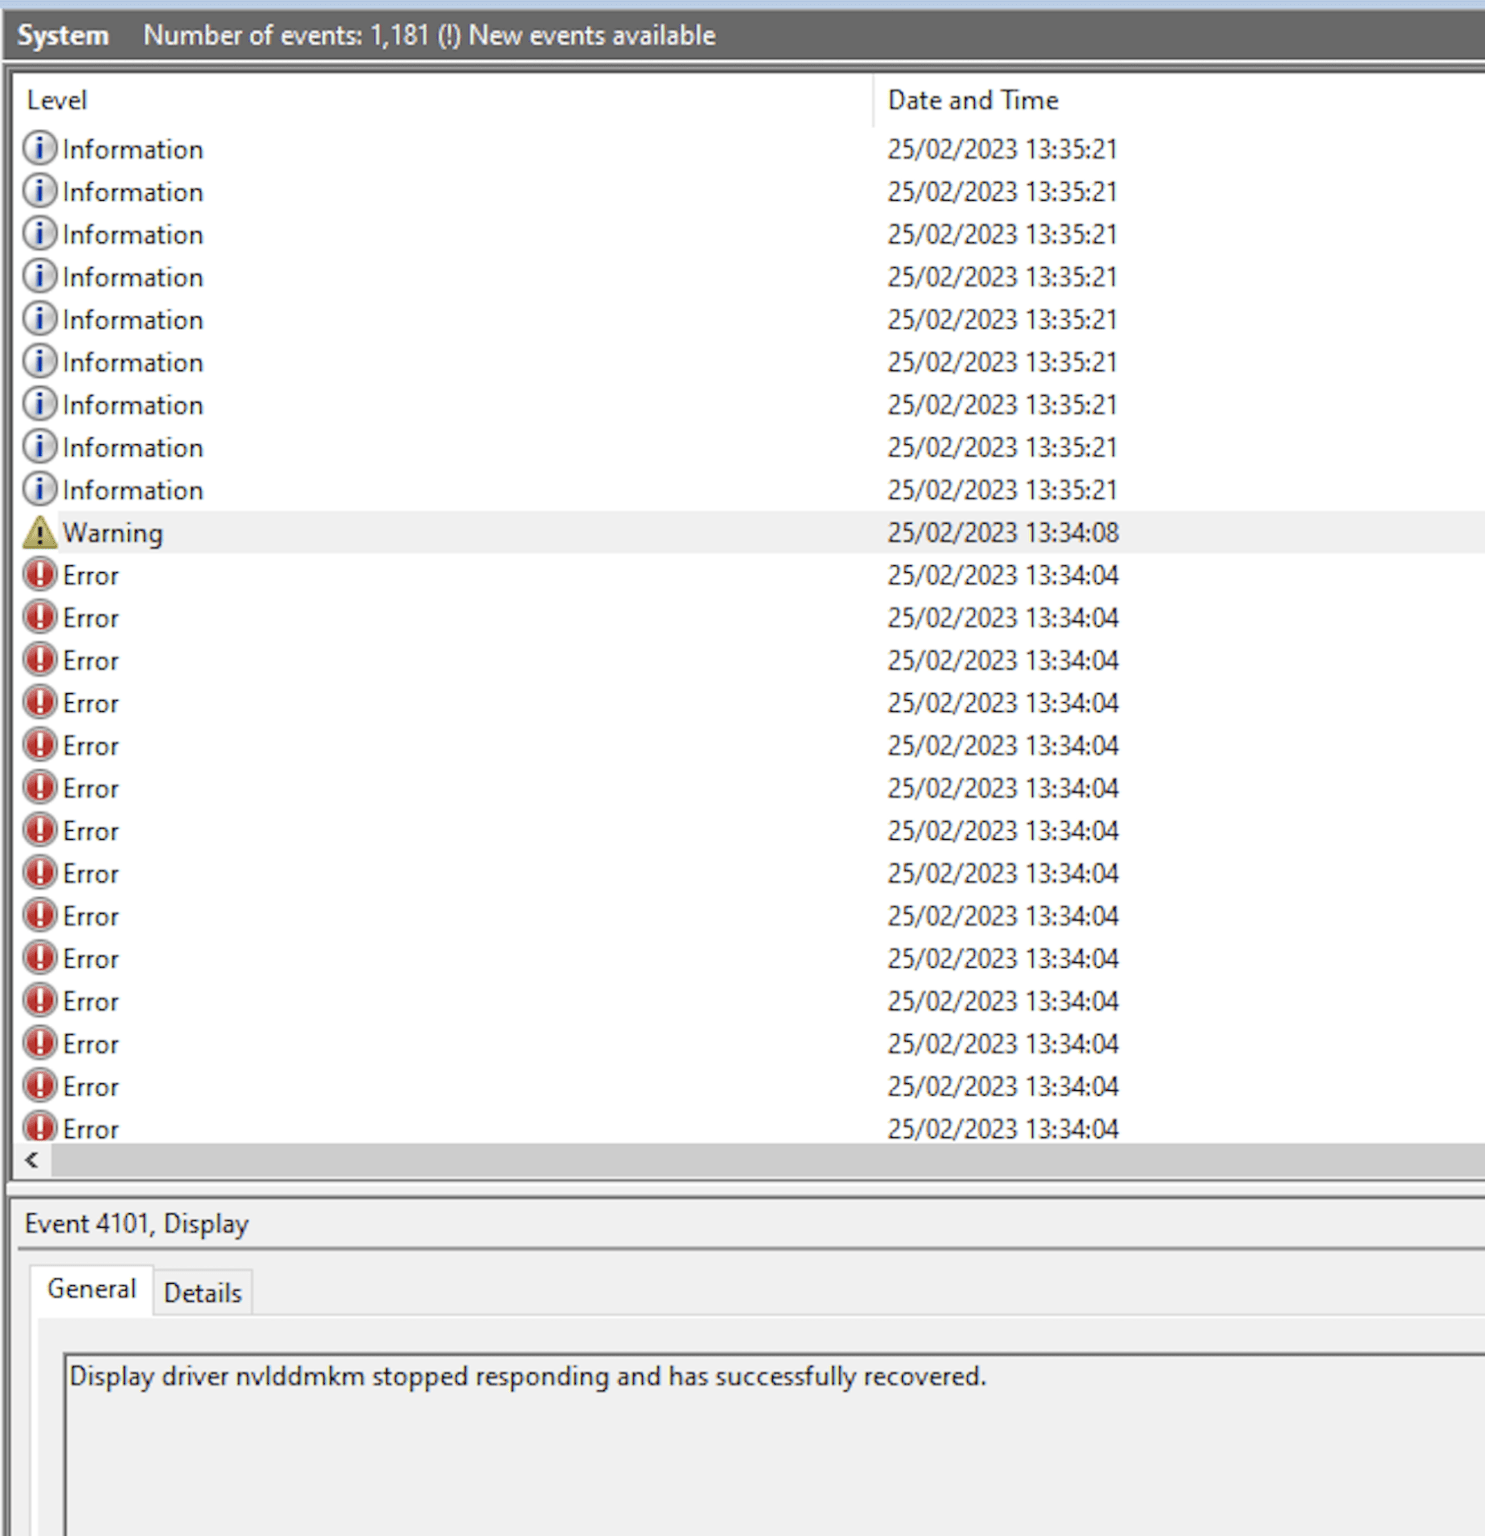Select the Warning event row at 13:34:08
This screenshot has width=1485, height=1536.
(400, 532)
